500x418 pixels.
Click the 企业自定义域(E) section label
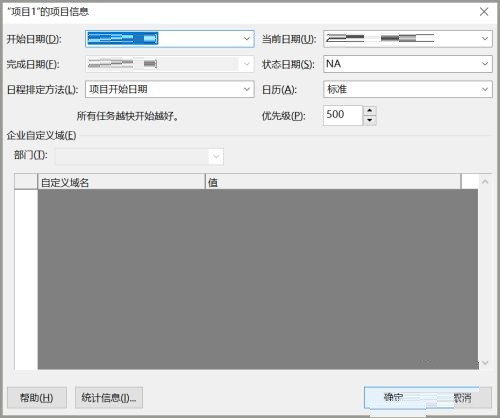42,135
